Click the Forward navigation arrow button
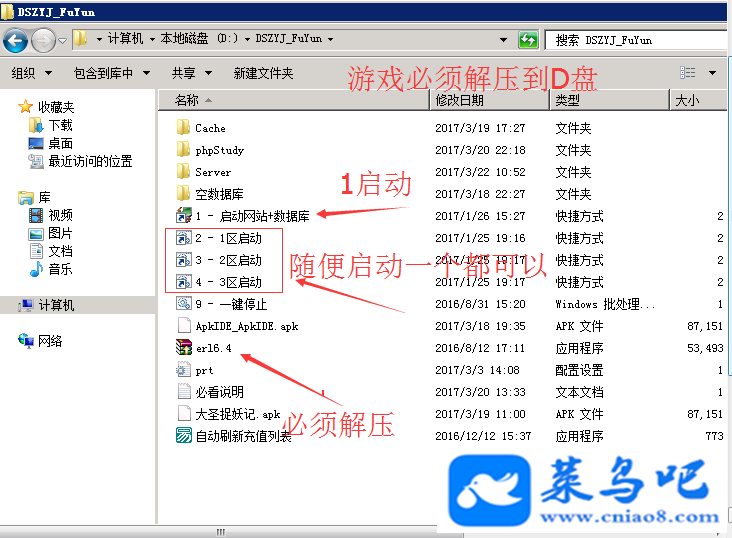The image size is (732, 538). (x=43, y=41)
